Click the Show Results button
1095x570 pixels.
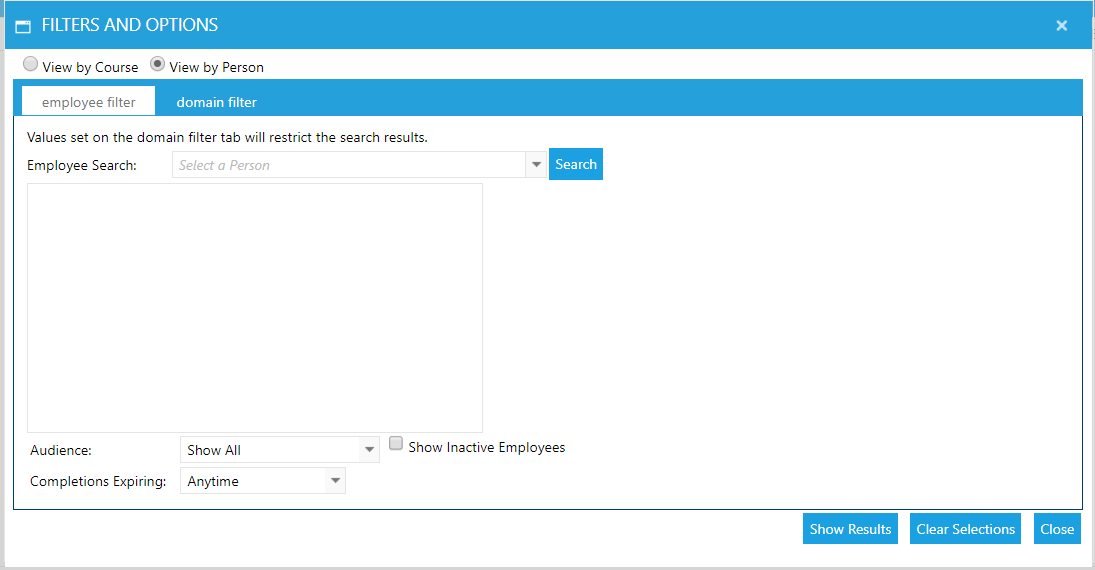pyautogui.click(x=850, y=529)
